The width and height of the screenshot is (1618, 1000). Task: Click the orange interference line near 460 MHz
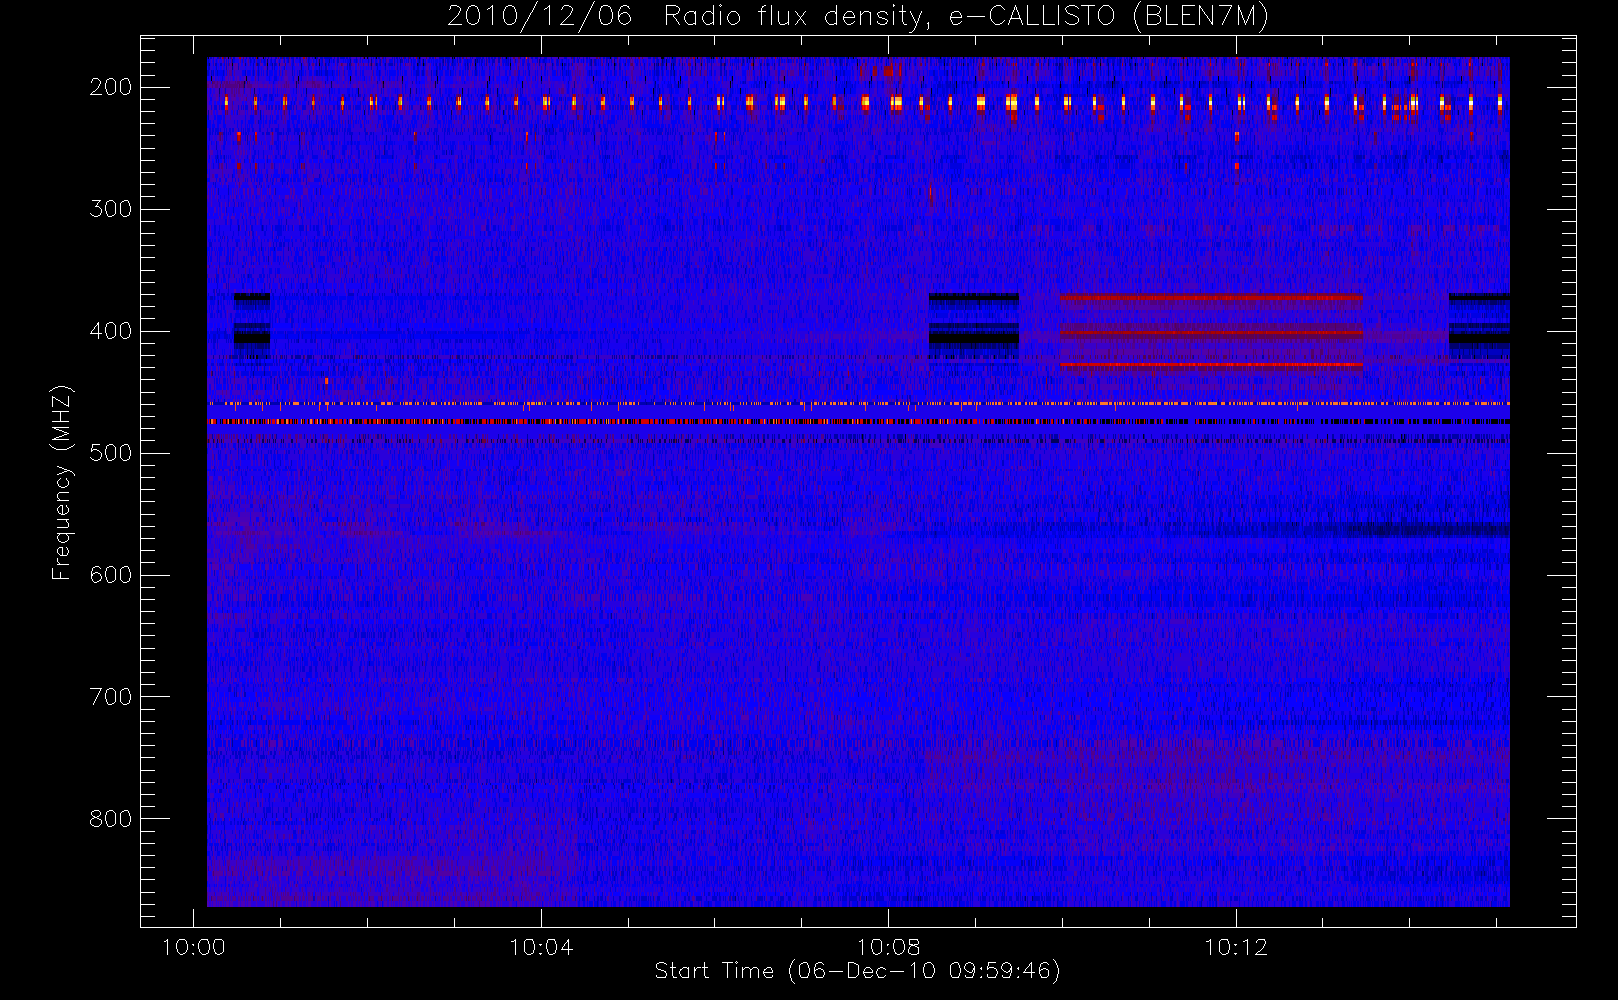[x=858, y=403]
